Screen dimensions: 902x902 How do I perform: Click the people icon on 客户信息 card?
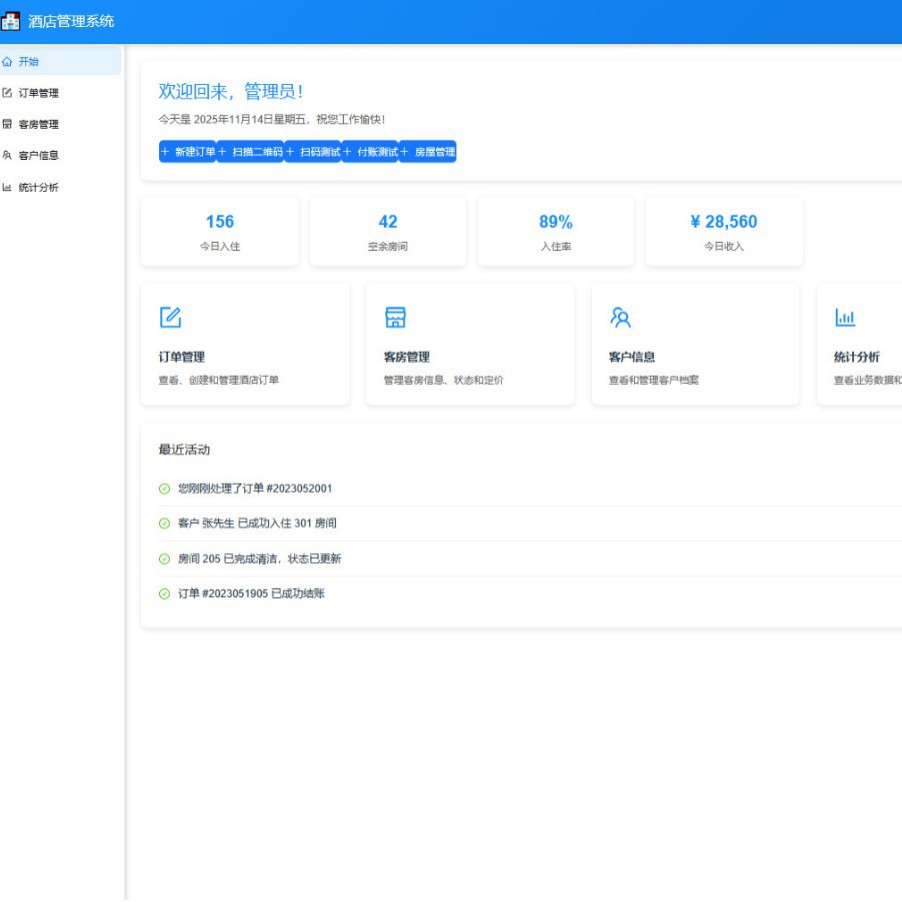[620, 317]
